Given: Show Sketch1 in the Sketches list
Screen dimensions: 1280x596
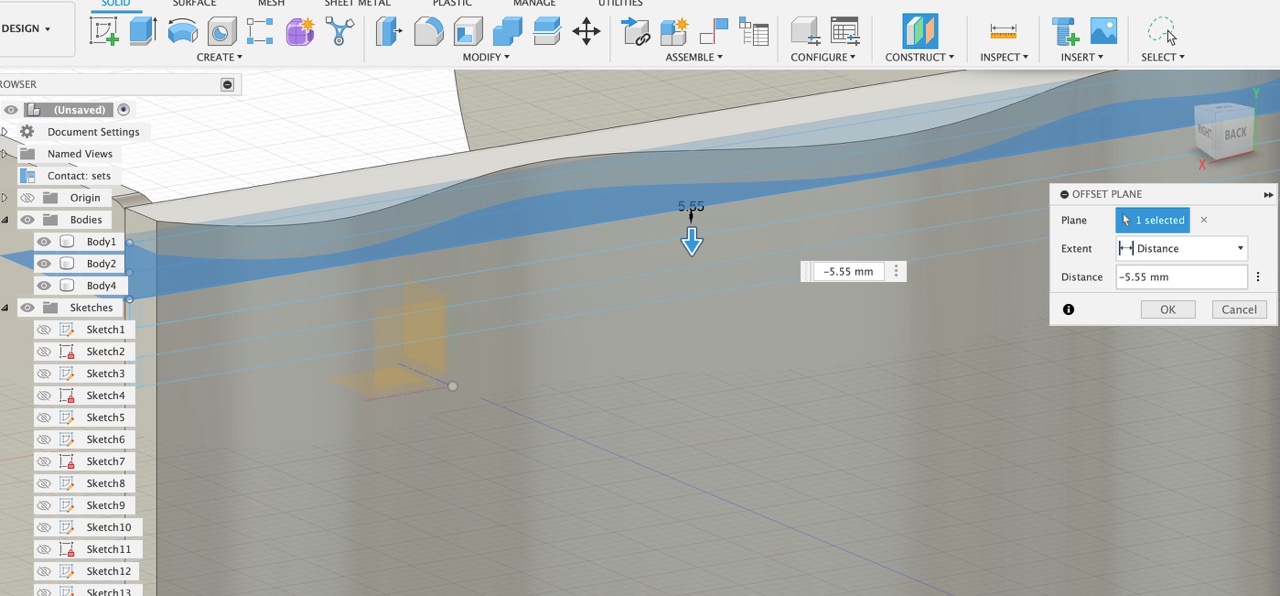Looking at the screenshot, I should 43,329.
